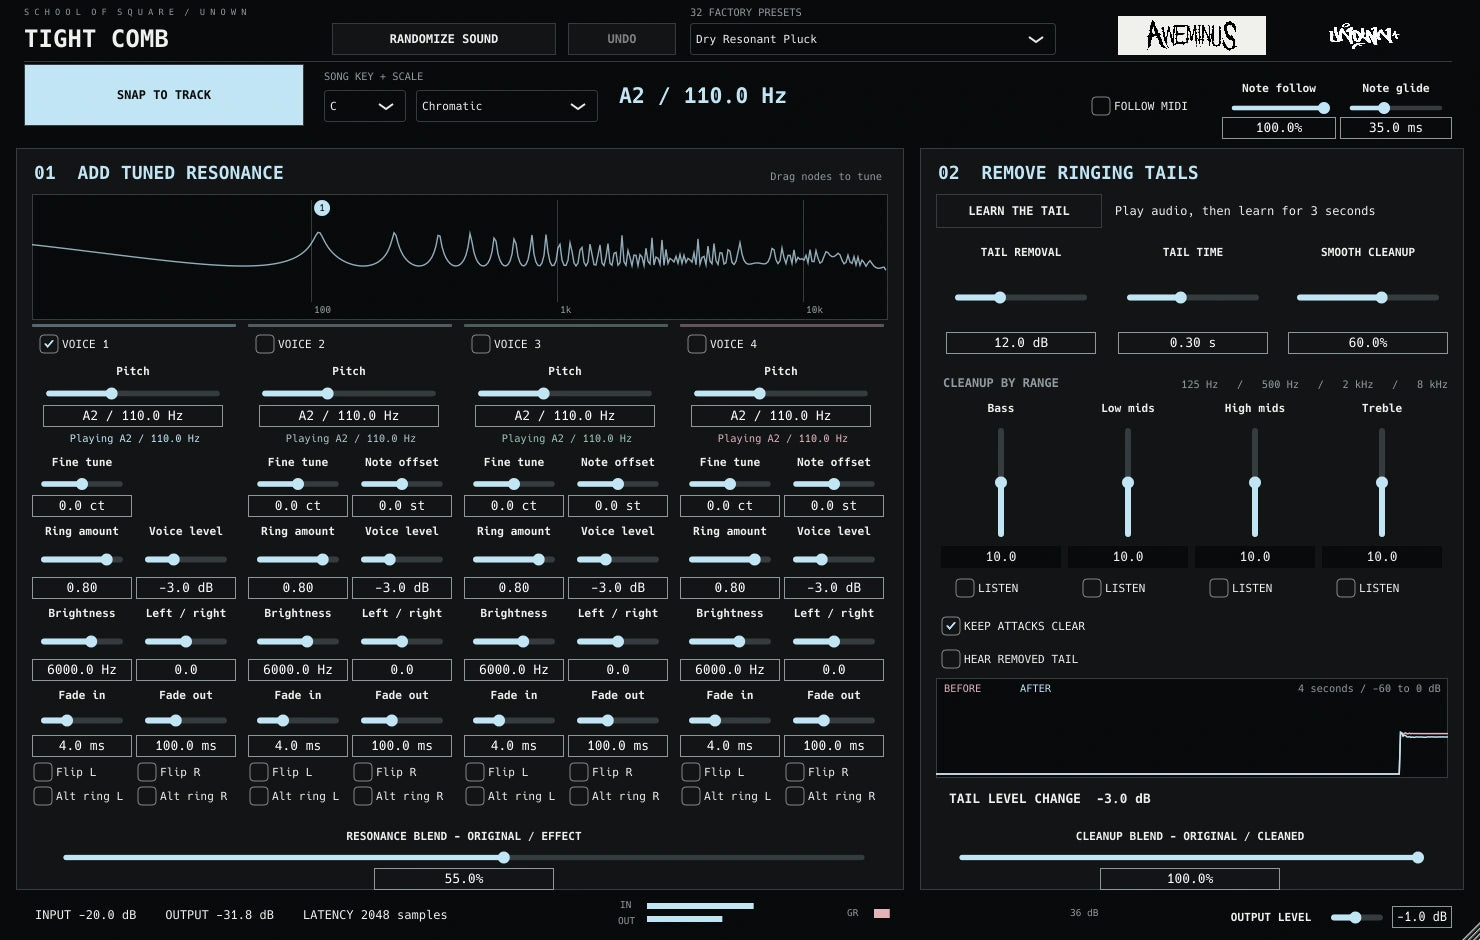Open the song key C dropdown
Viewport: 1480px width, 940px height.
(x=365, y=106)
